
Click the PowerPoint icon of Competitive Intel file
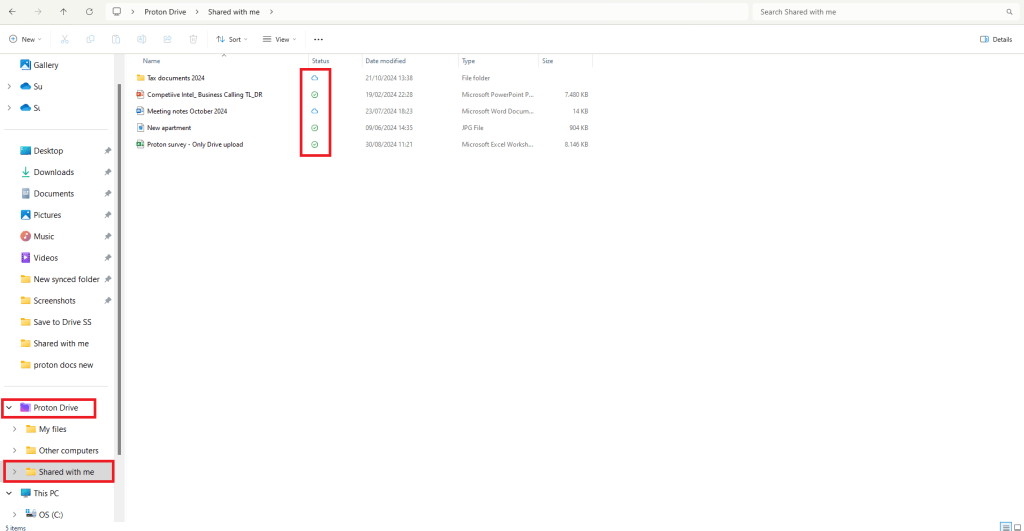coord(140,95)
